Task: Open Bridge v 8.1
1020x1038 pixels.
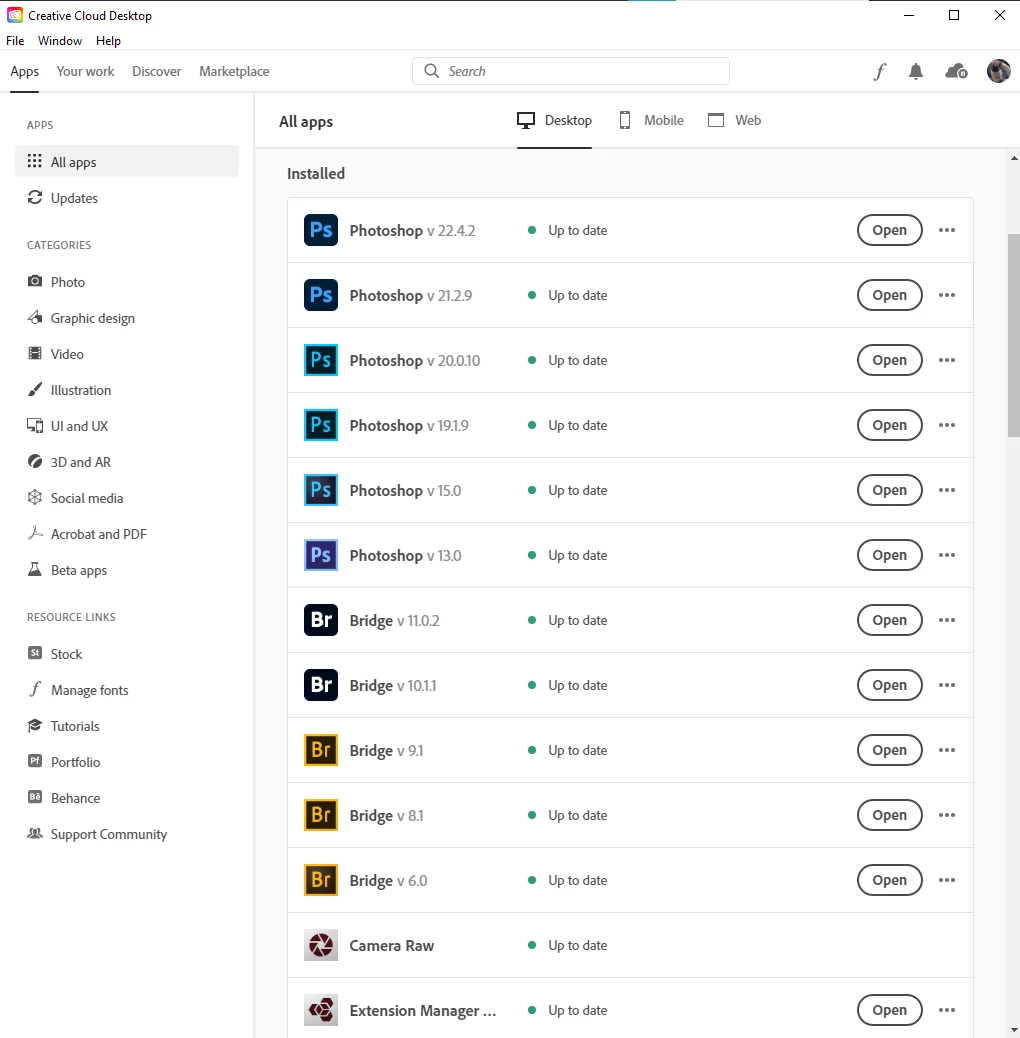Action: pos(890,815)
